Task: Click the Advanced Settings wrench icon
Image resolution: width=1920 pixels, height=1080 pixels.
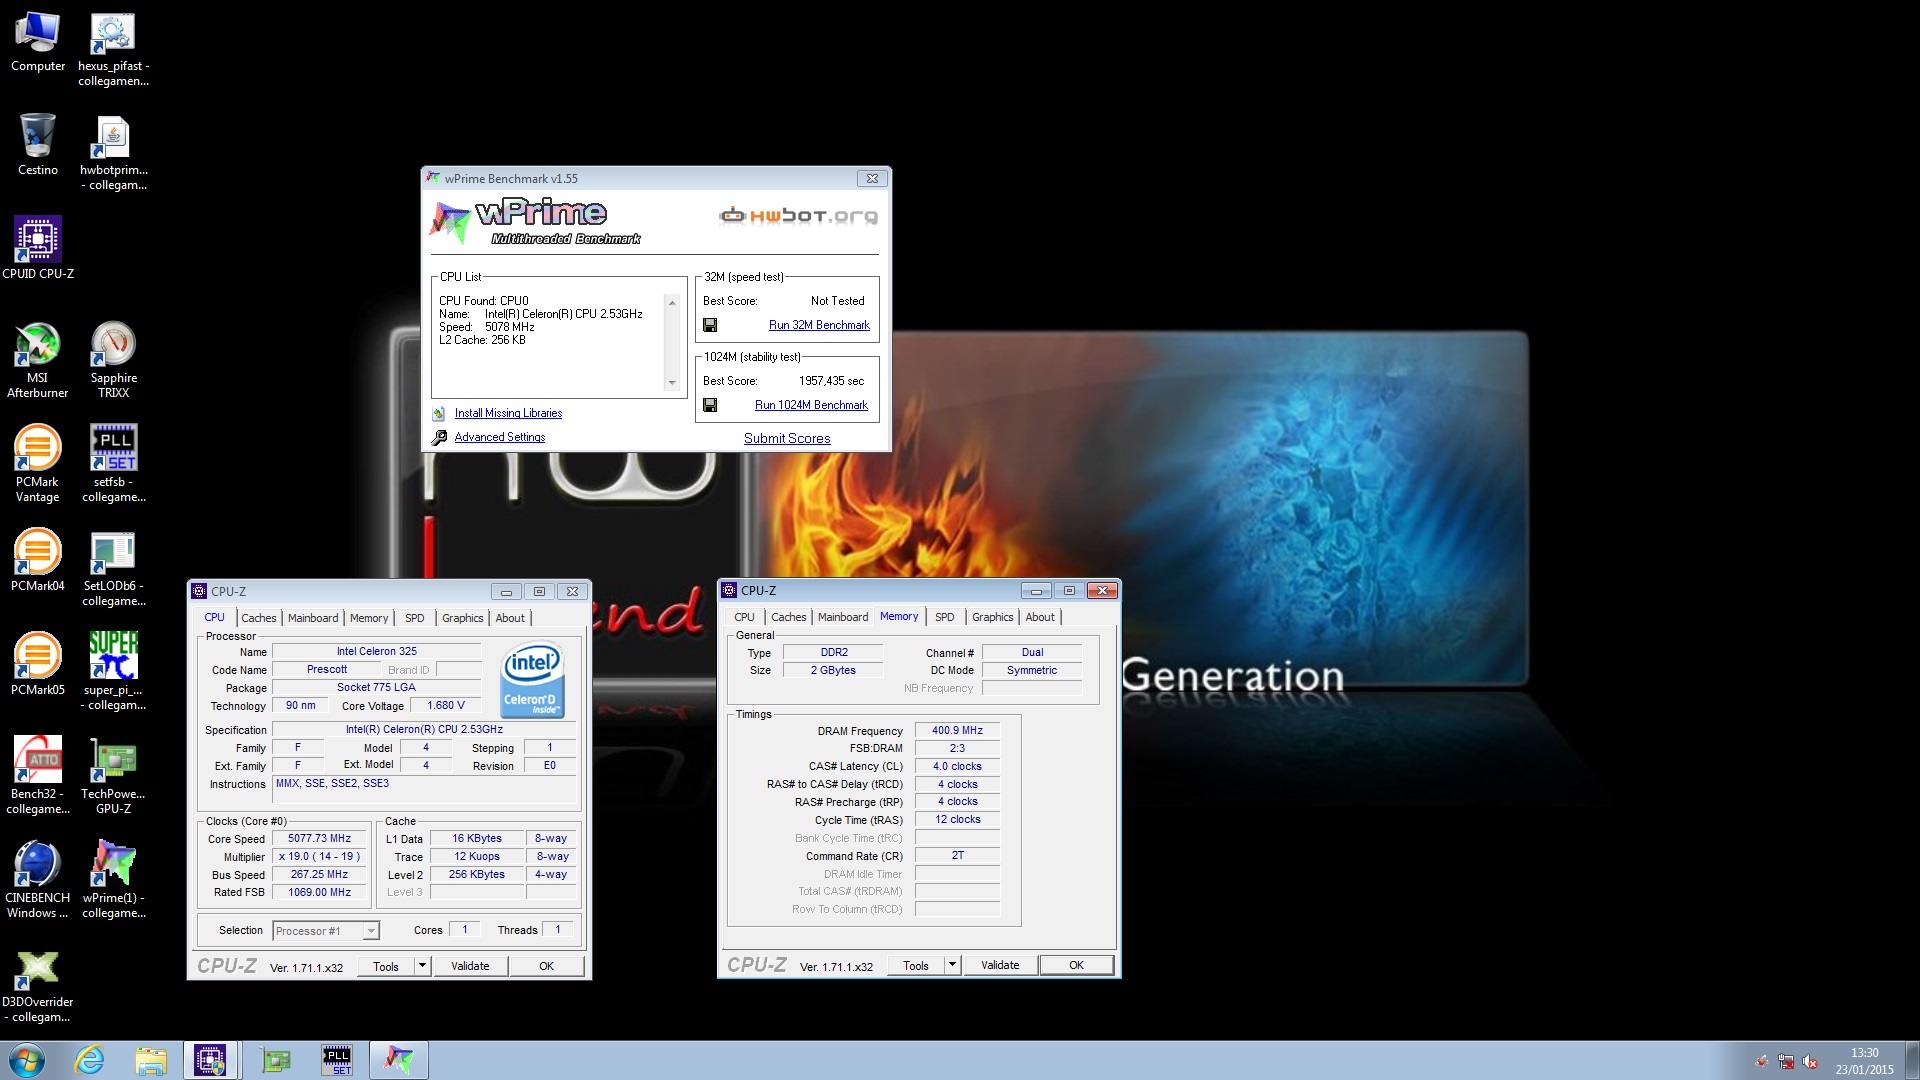Action: pos(439,437)
